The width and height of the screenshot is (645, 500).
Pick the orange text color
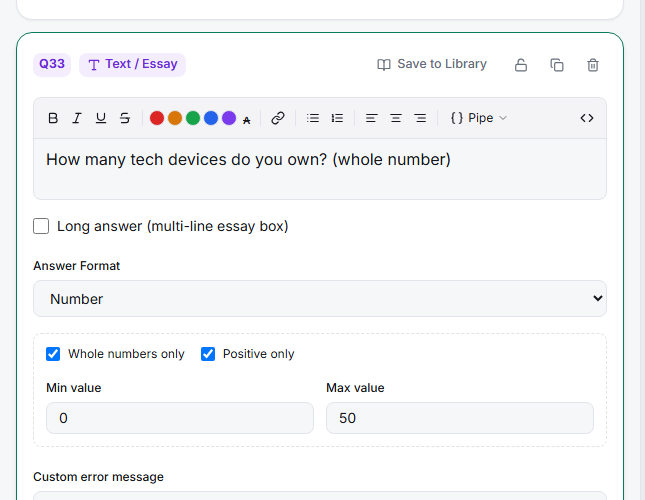[x=175, y=118]
